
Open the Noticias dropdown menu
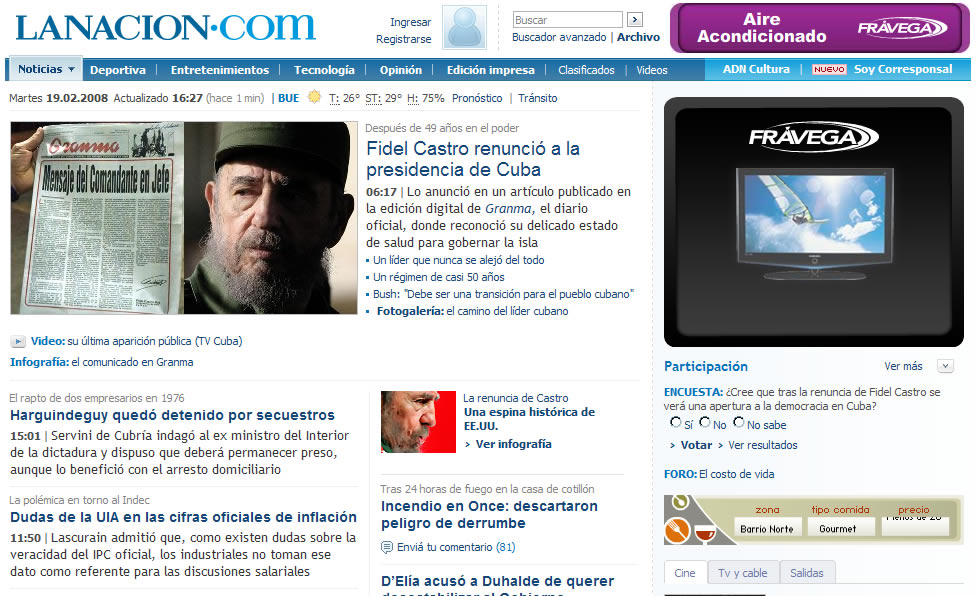[x=46, y=69]
